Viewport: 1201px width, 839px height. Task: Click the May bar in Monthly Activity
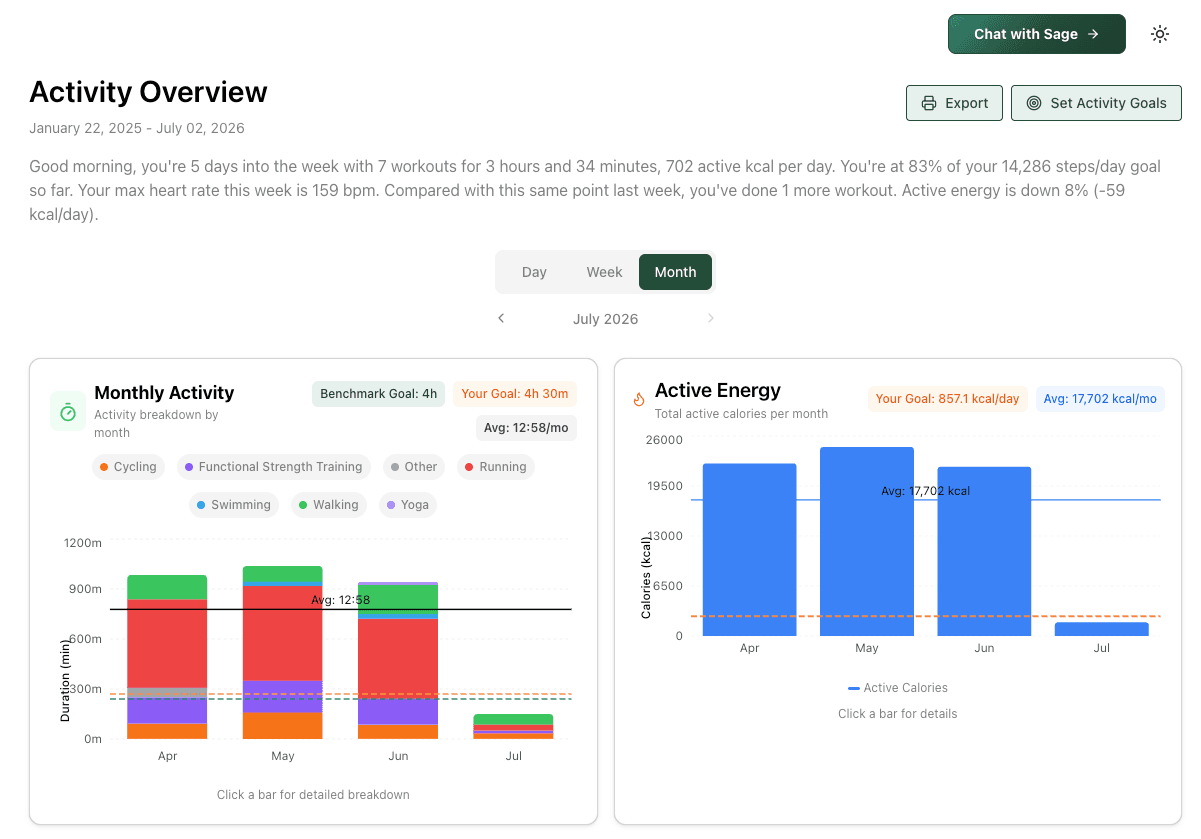283,652
